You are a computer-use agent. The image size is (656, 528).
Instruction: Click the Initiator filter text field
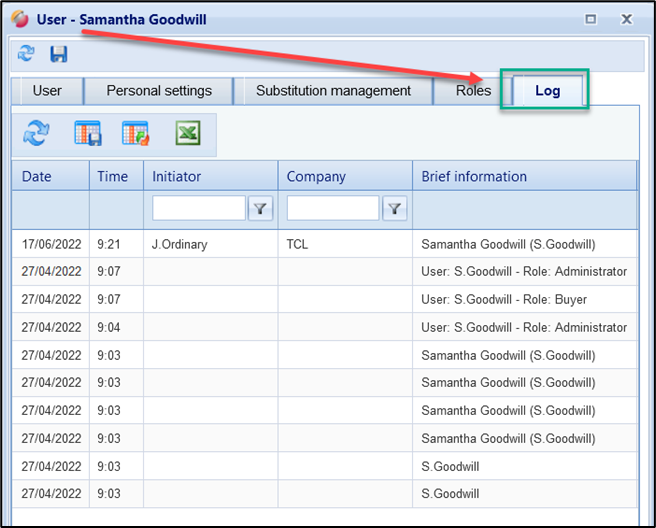199,208
